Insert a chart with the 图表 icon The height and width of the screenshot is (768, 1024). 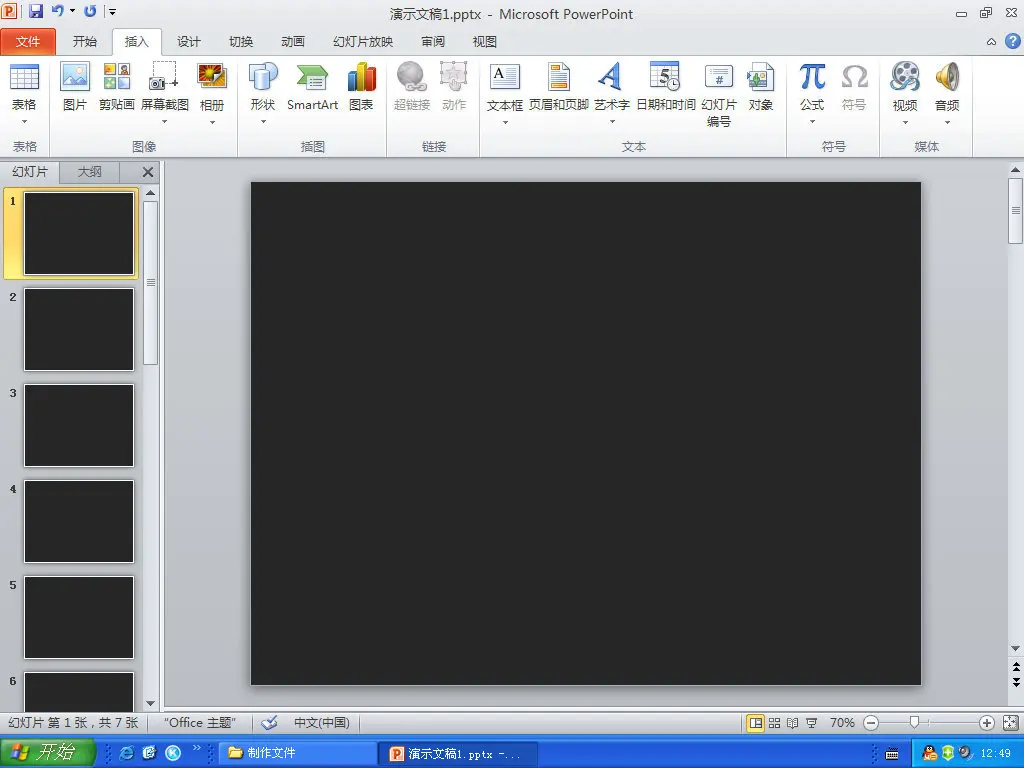361,86
